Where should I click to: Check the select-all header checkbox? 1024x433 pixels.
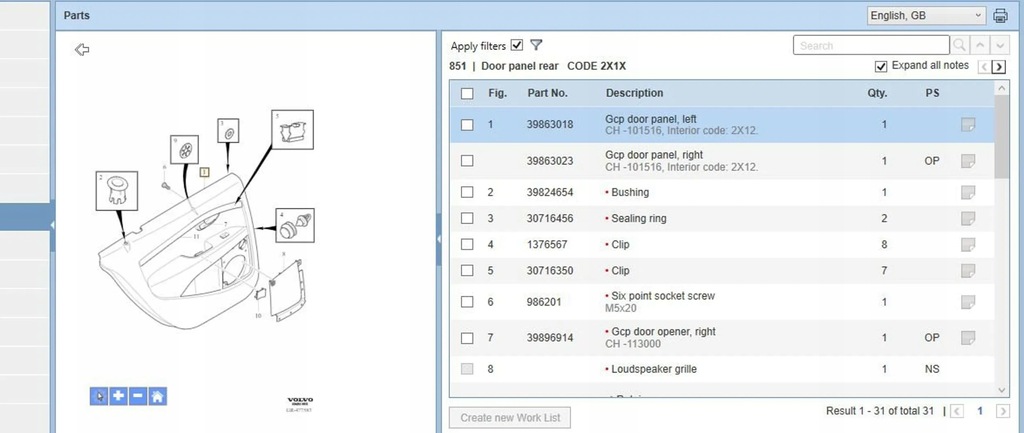pyautogui.click(x=467, y=93)
